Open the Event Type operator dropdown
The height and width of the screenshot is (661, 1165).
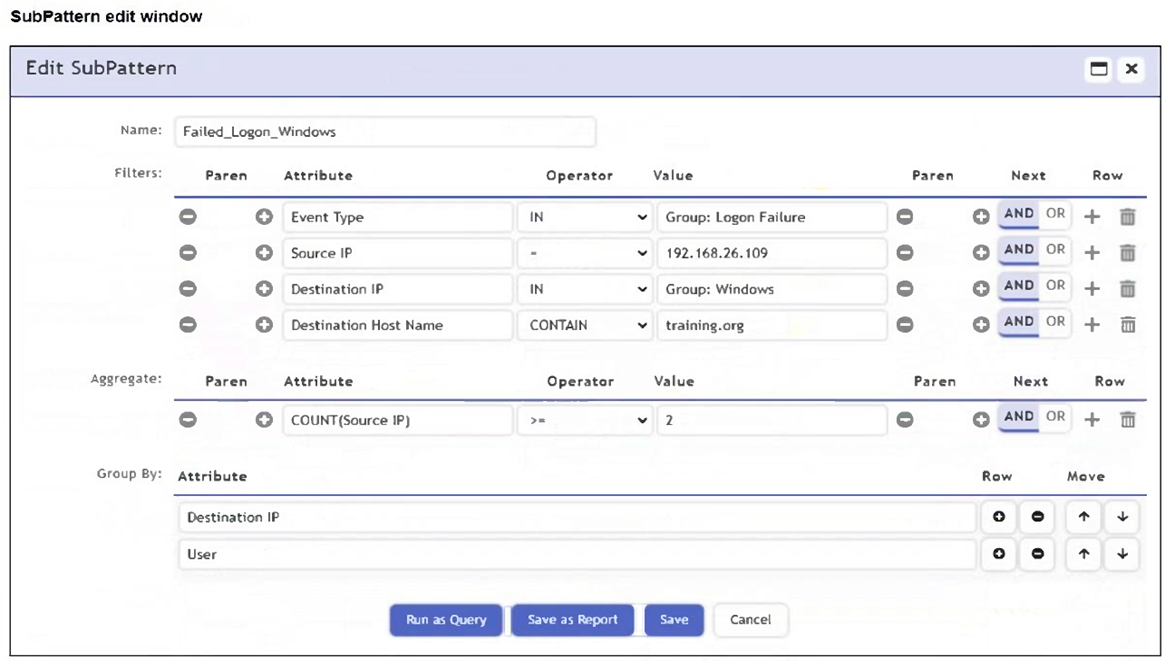(584, 217)
